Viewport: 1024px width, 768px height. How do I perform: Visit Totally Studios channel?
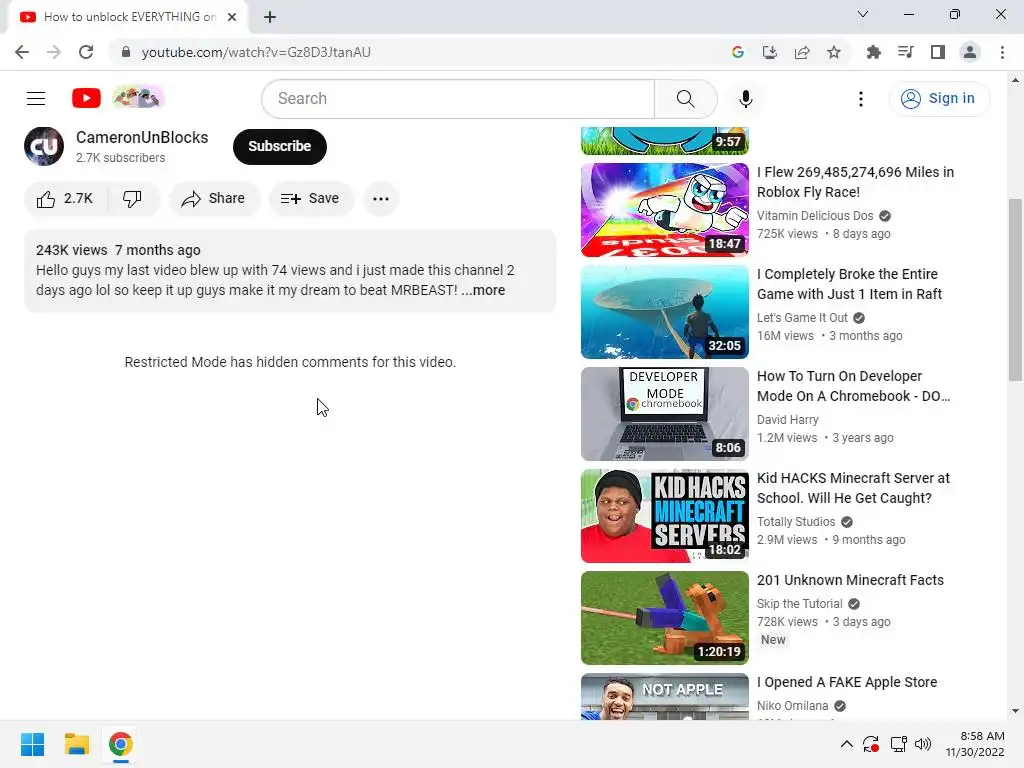[796, 521]
